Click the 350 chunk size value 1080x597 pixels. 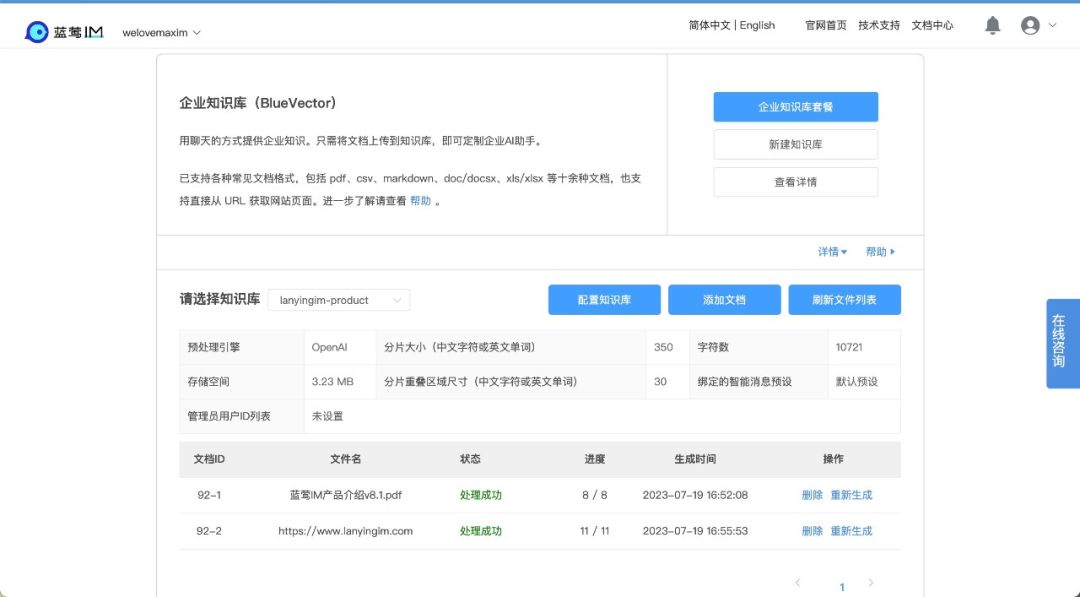[663, 347]
